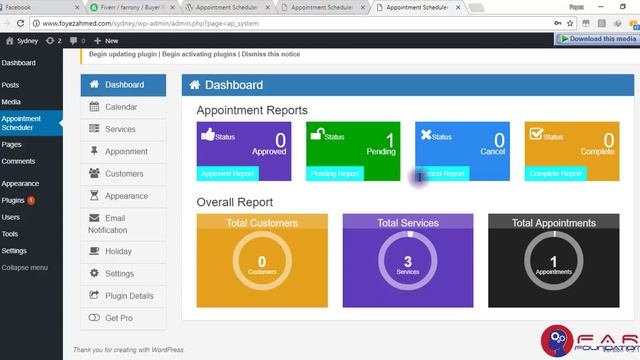
Task: Open plugin Settings menu item
Action: (x=123, y=273)
